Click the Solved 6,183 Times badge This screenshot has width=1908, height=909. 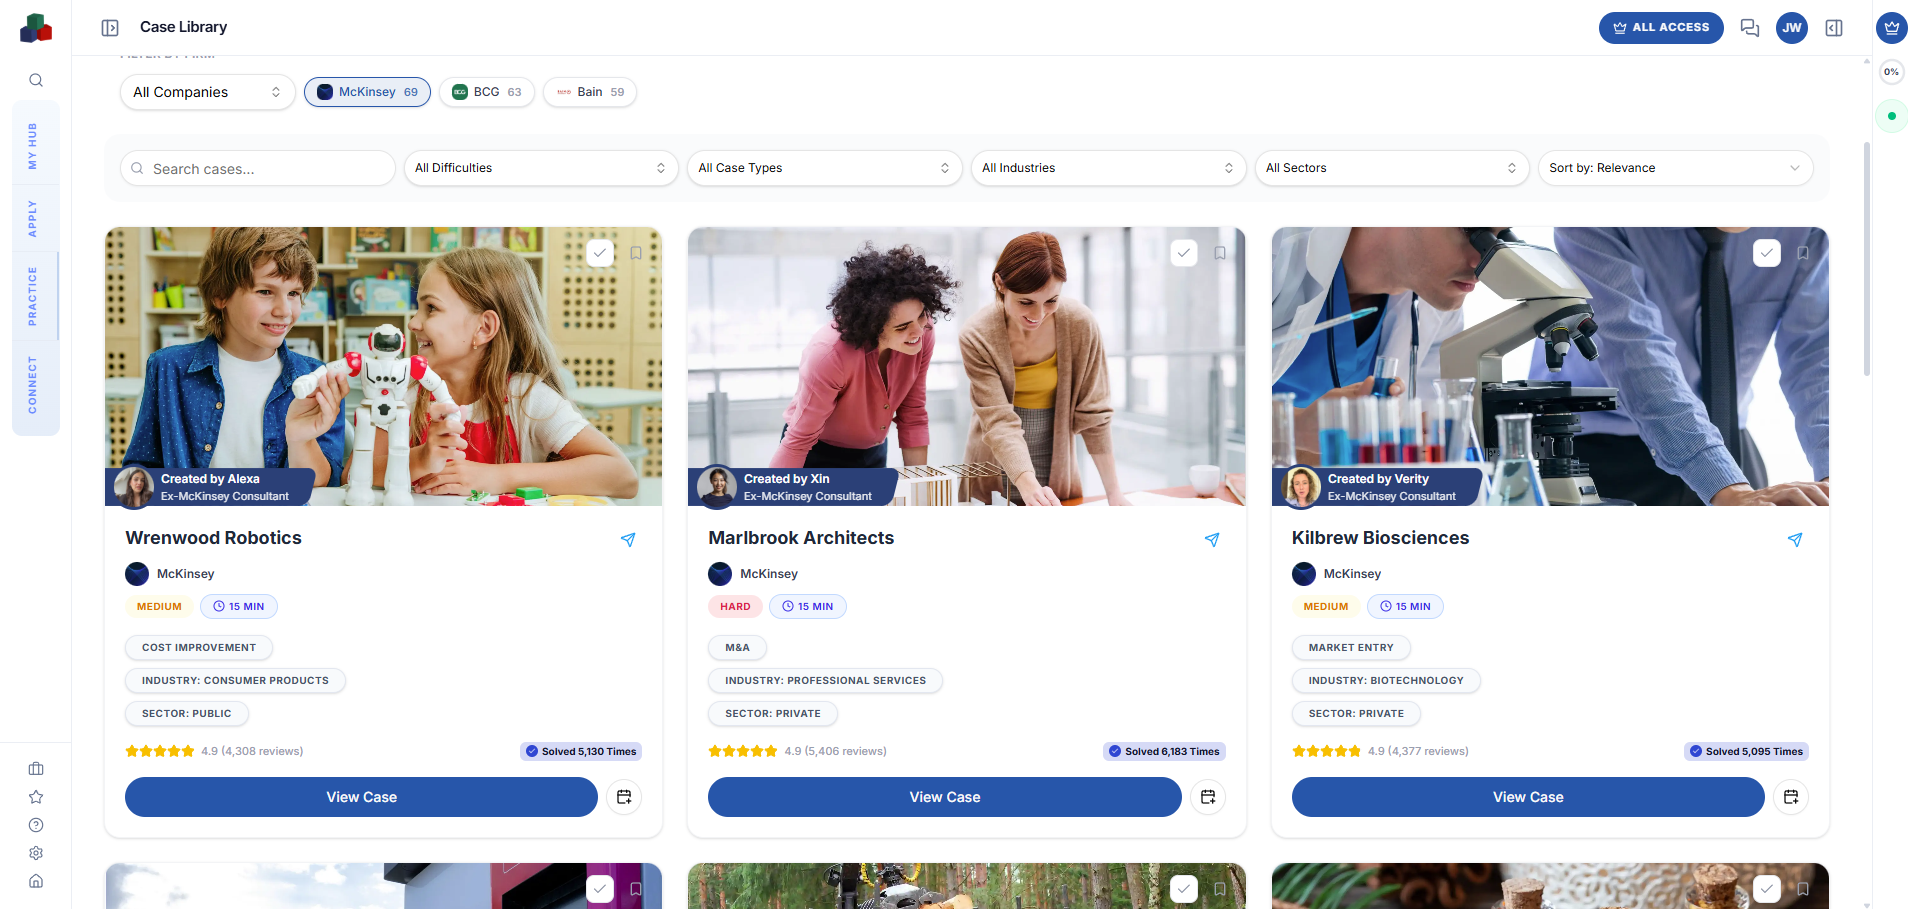pos(1164,752)
